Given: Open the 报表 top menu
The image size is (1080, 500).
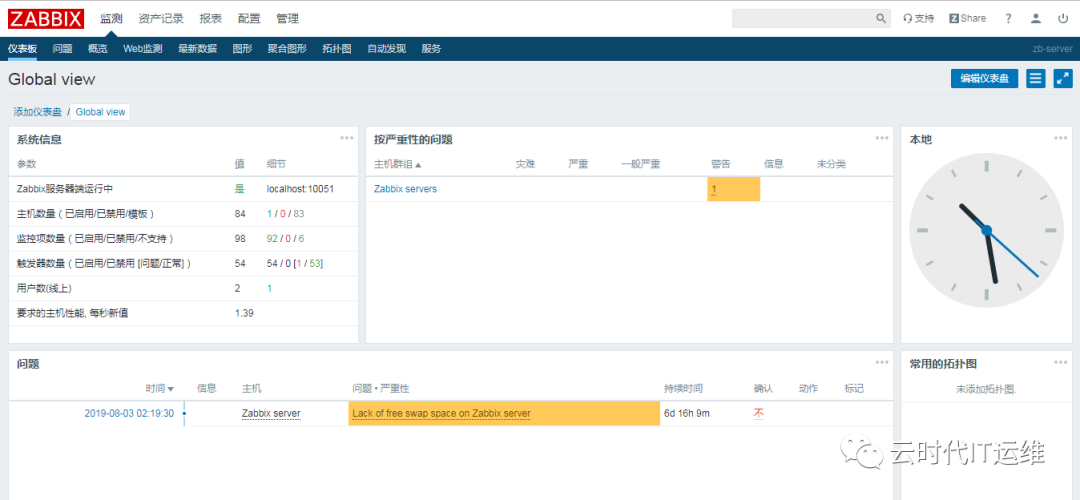Looking at the screenshot, I should click(211, 19).
